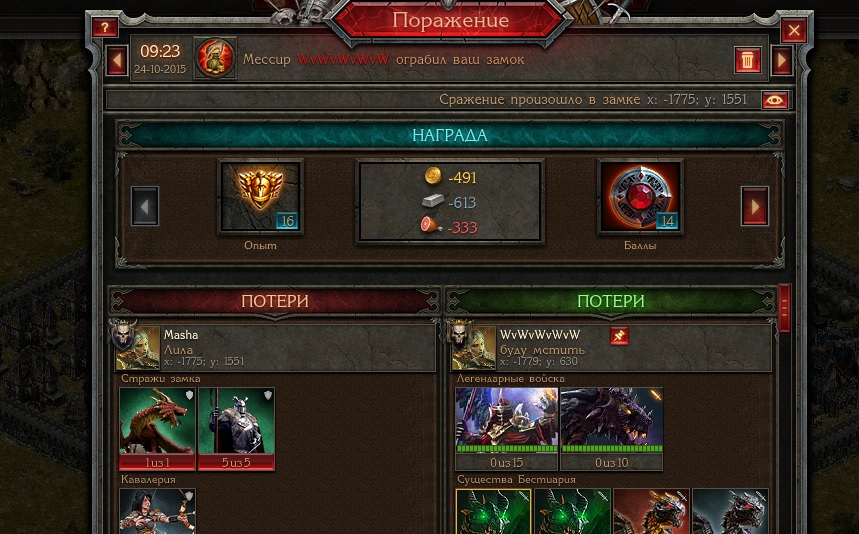Select the armored knight guard unit 5 из 5
This screenshot has height=534, width=859.
pyautogui.click(x=236, y=429)
